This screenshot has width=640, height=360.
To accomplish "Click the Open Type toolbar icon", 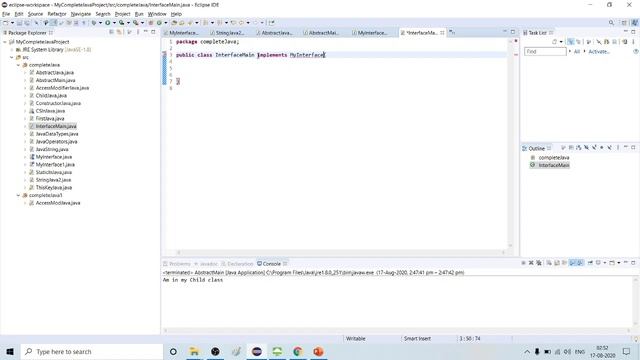I will coord(174,23).
